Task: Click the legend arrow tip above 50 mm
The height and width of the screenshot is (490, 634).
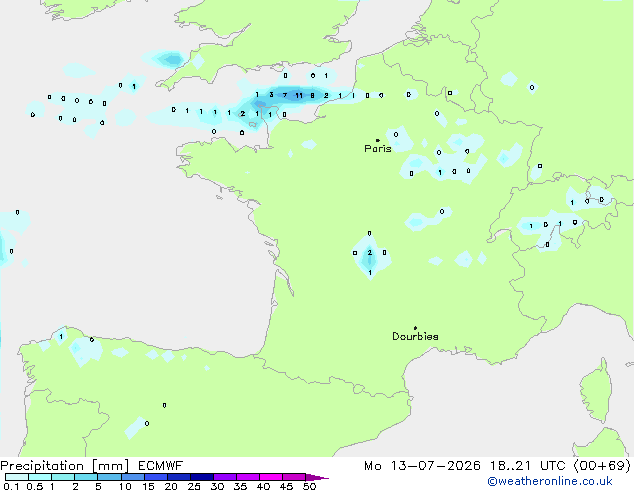Action: [317, 477]
